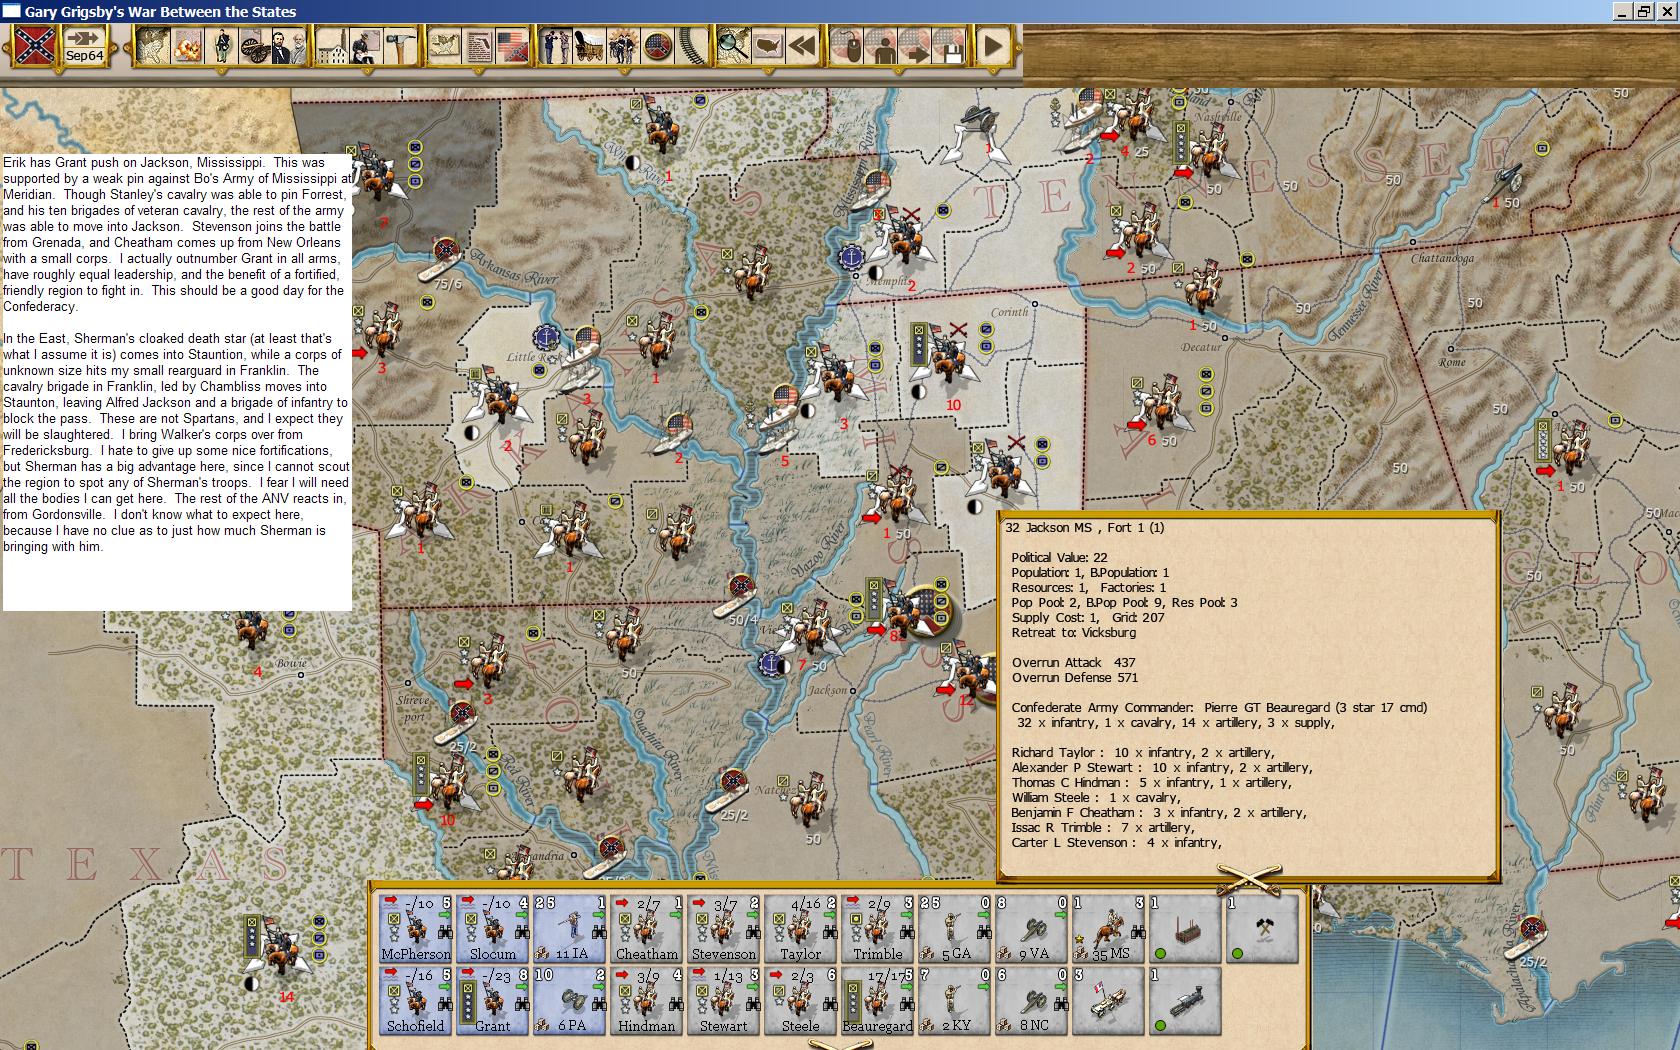The height and width of the screenshot is (1050, 1680).
Task: Click crossed swords at unit panel top
Action: click(1247, 879)
